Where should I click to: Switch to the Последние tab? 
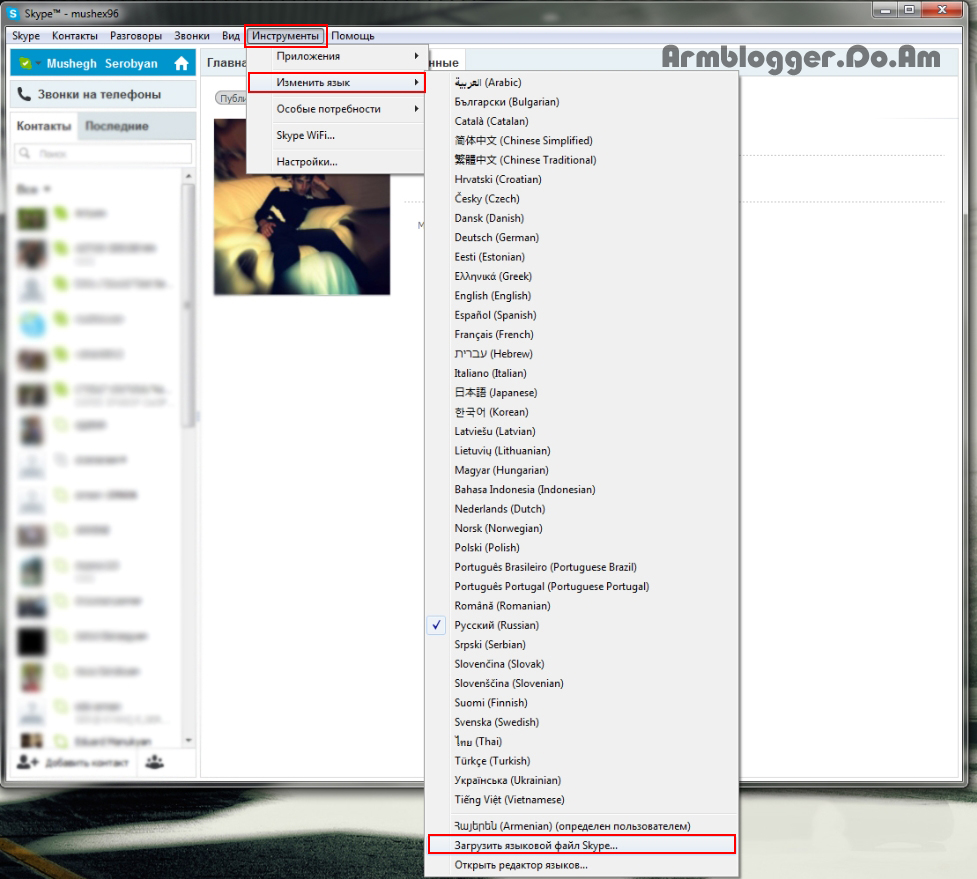click(117, 126)
